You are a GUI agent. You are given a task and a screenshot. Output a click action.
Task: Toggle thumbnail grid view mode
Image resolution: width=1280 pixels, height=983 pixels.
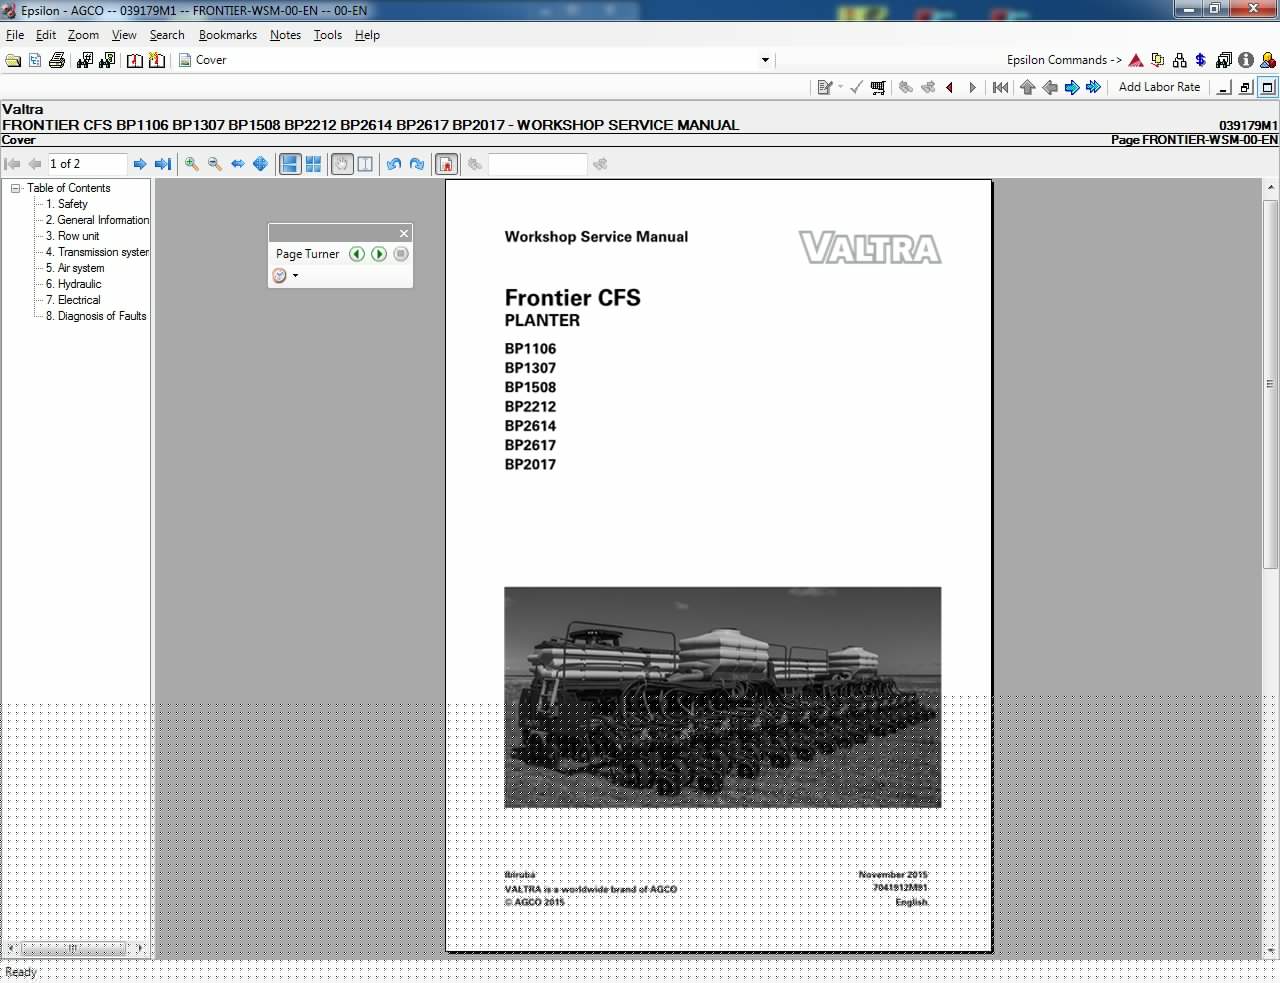313,164
